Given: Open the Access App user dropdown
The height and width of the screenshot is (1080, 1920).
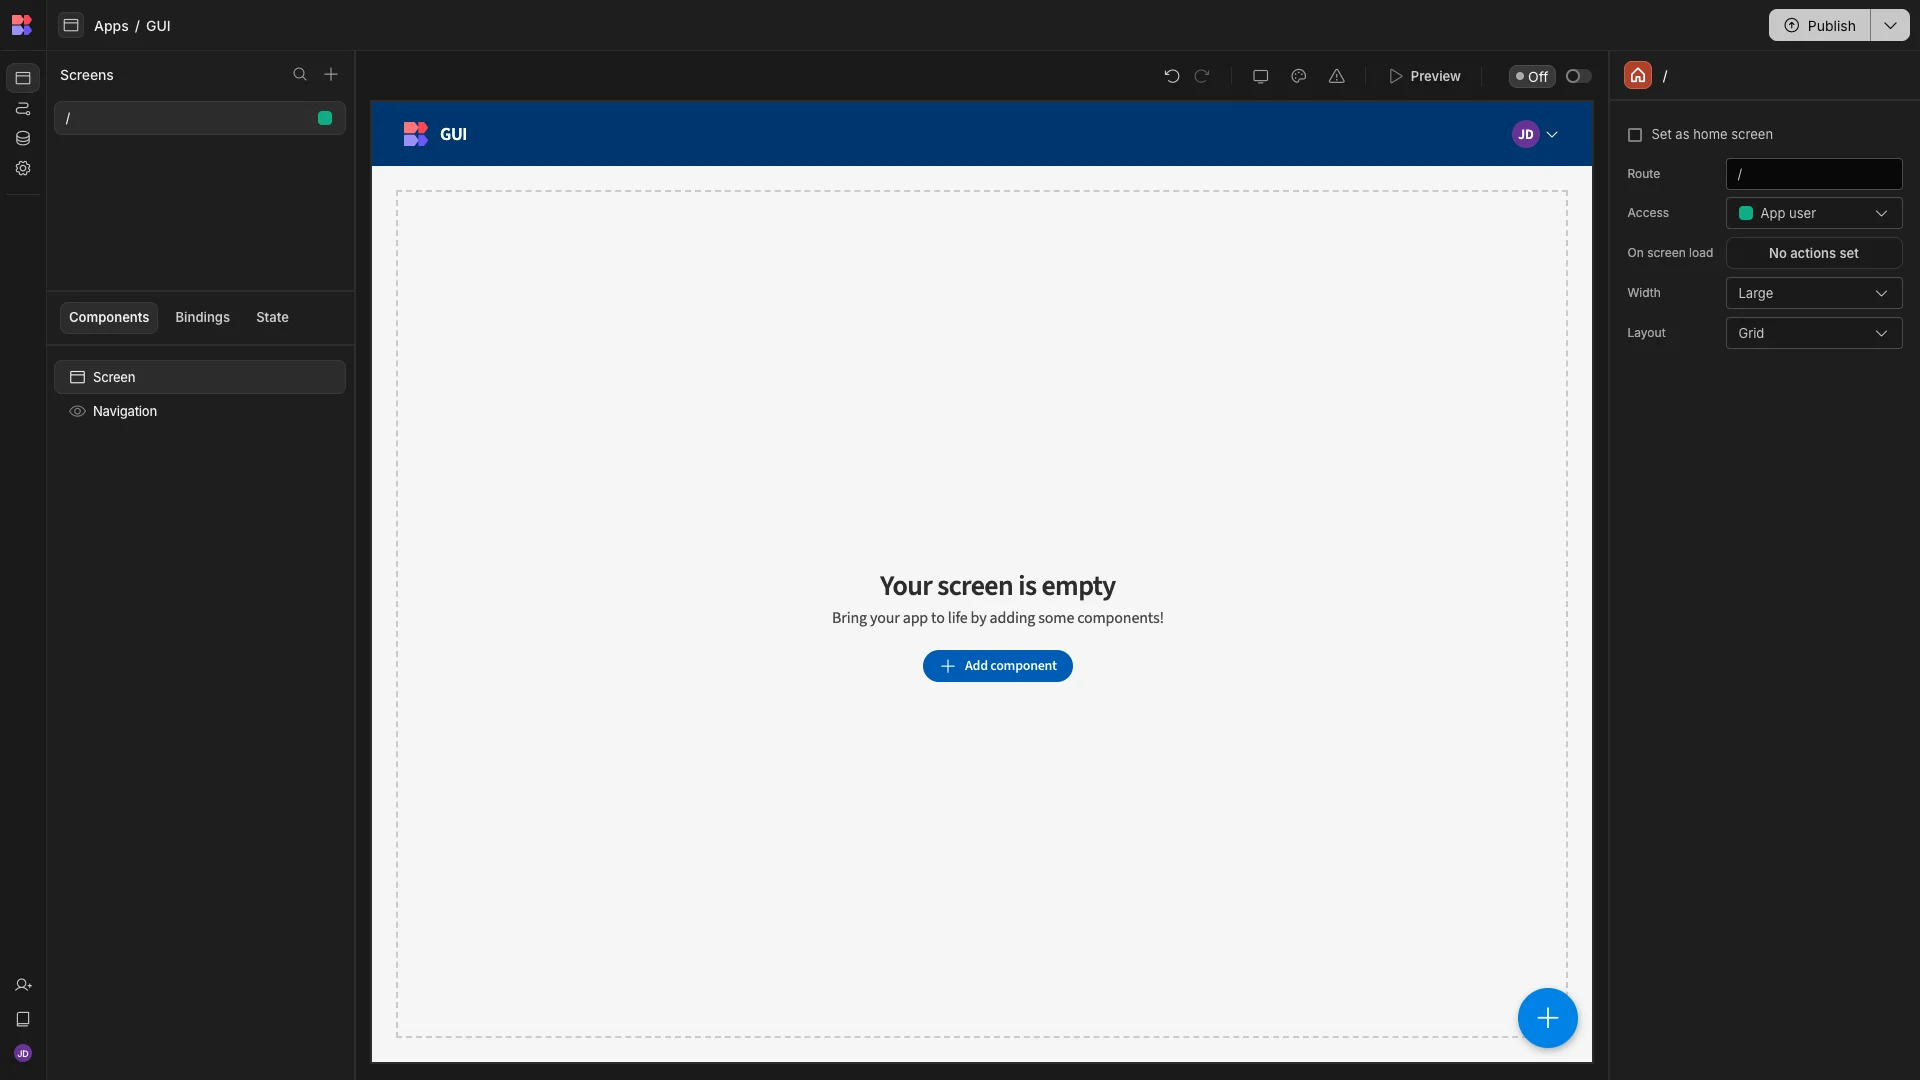Looking at the screenshot, I should [1813, 213].
